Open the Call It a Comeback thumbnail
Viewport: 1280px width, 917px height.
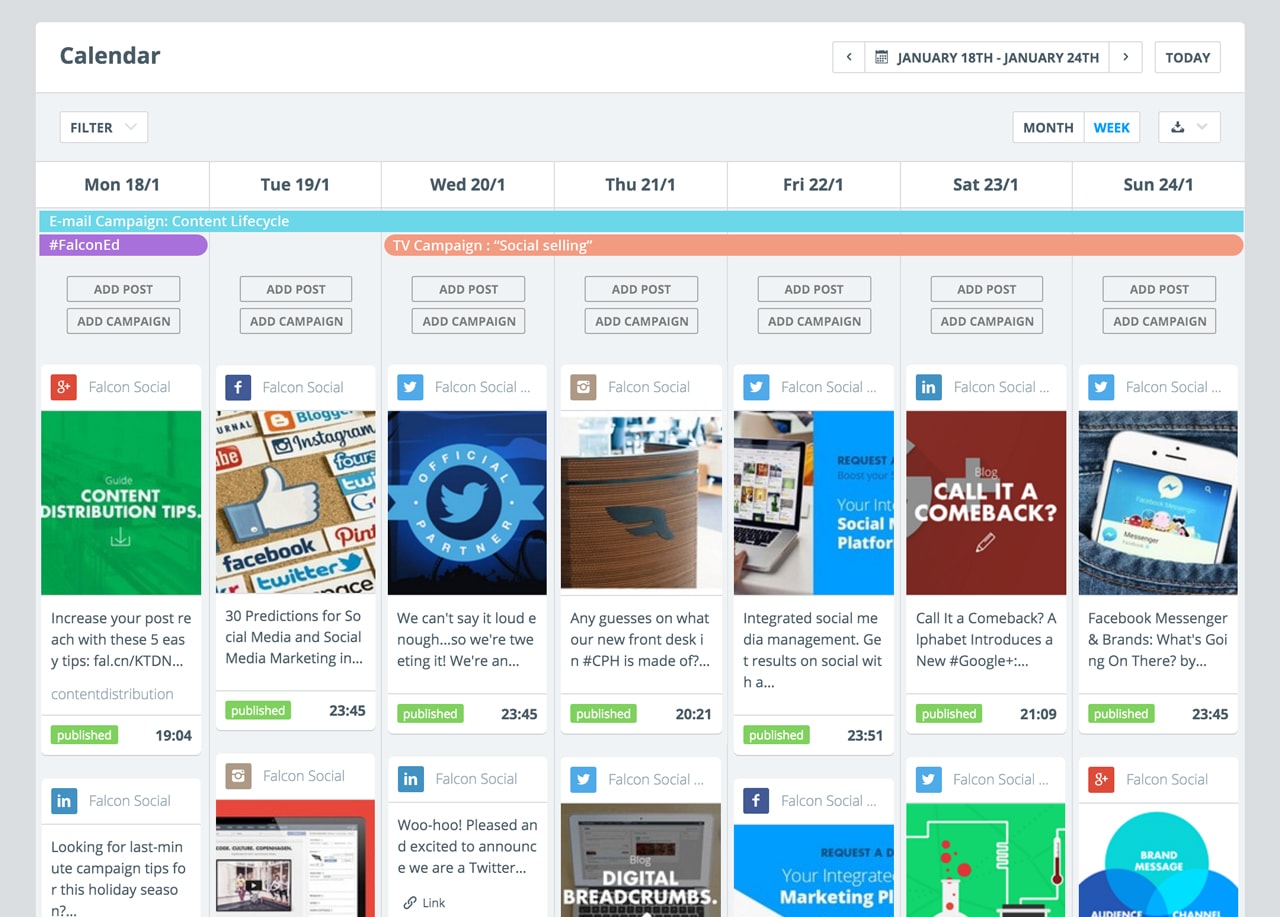point(986,503)
